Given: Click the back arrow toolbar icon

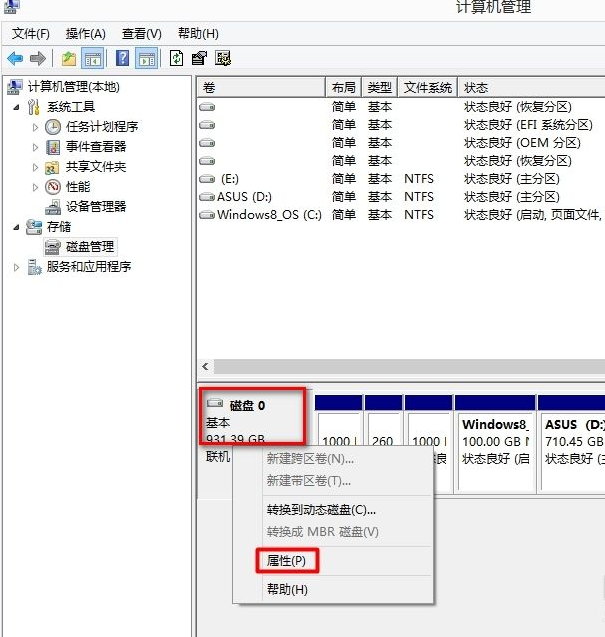Looking at the screenshot, I should [x=15, y=58].
